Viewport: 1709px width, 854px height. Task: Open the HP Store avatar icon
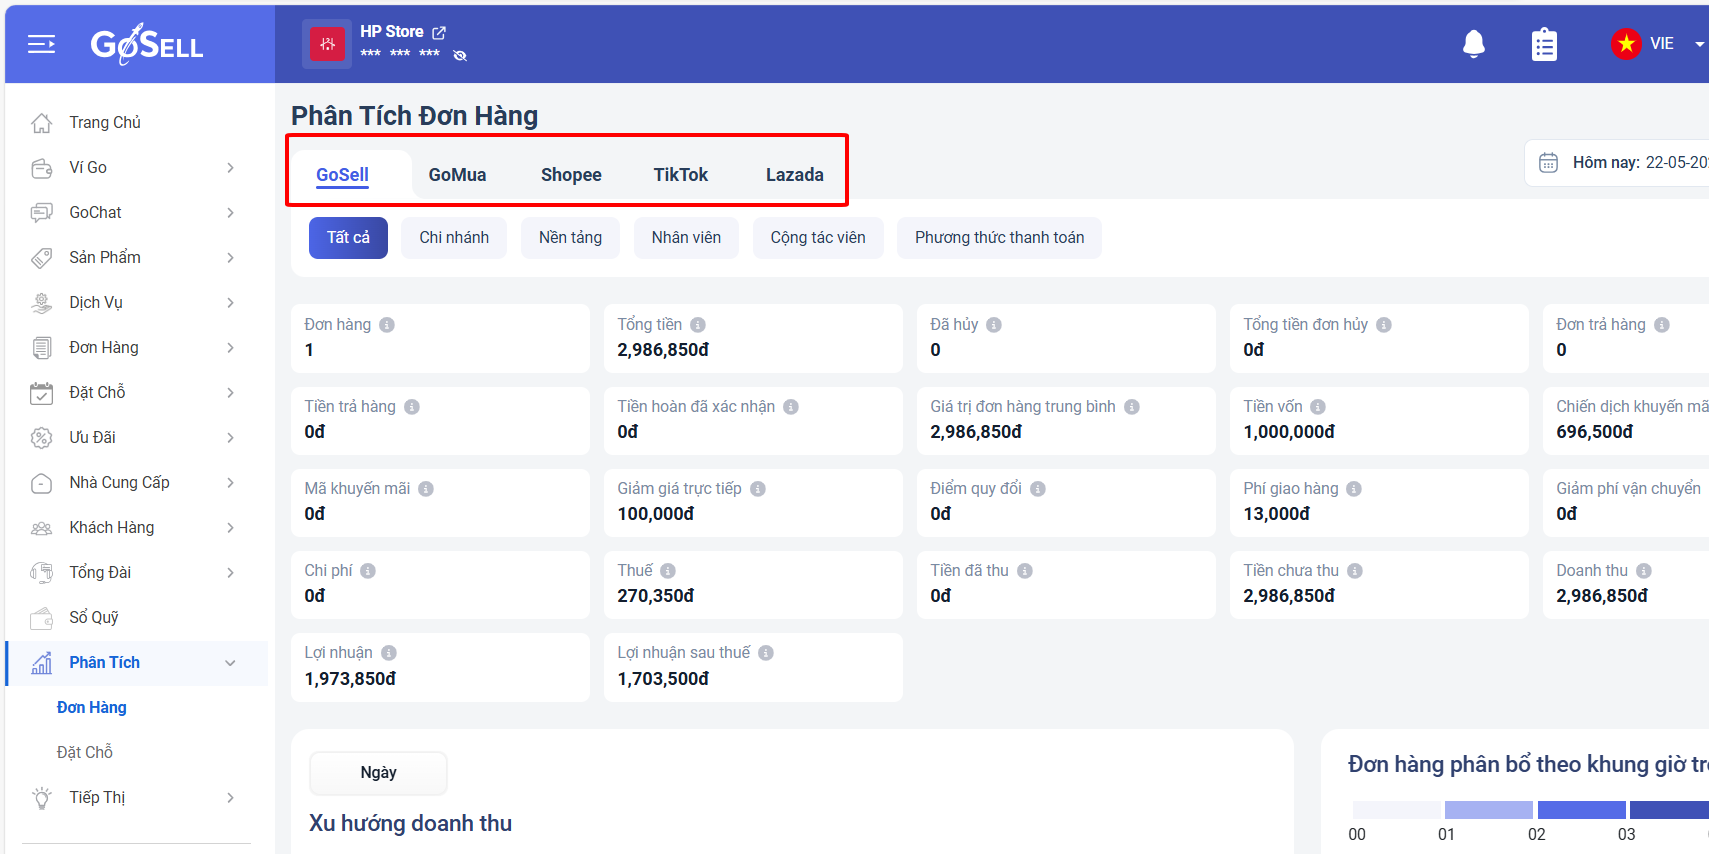tap(327, 44)
